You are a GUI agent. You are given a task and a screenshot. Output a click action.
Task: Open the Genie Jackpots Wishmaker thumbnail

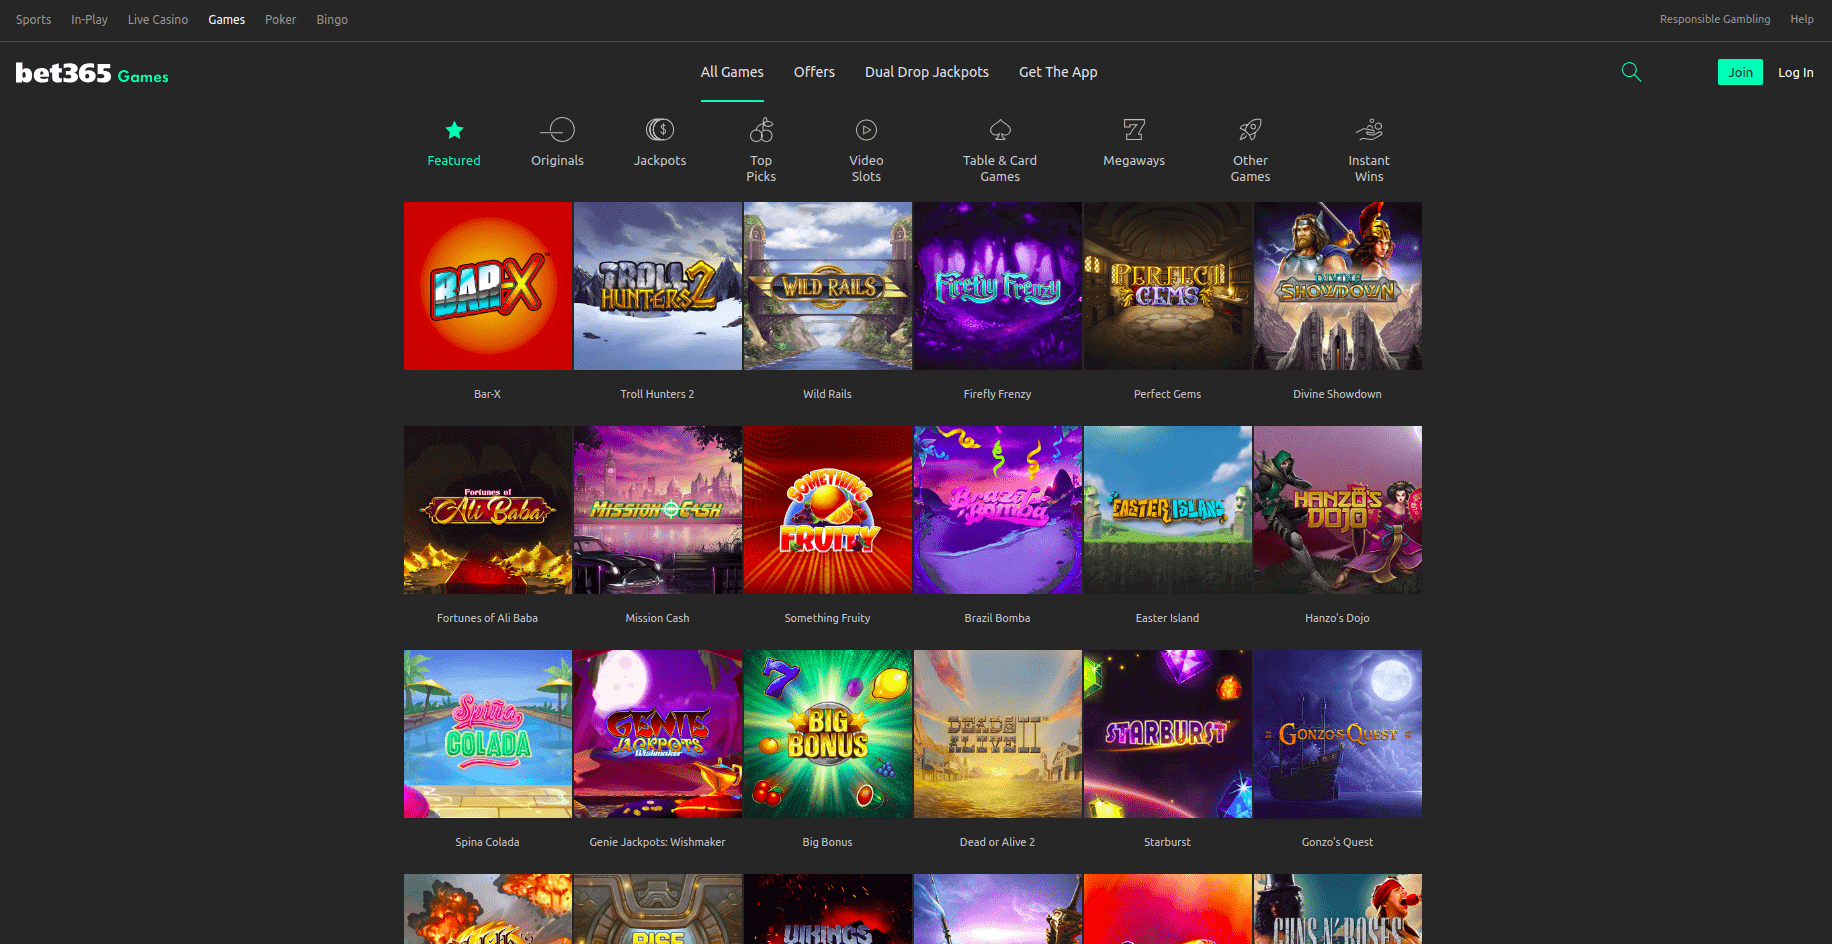(658, 734)
